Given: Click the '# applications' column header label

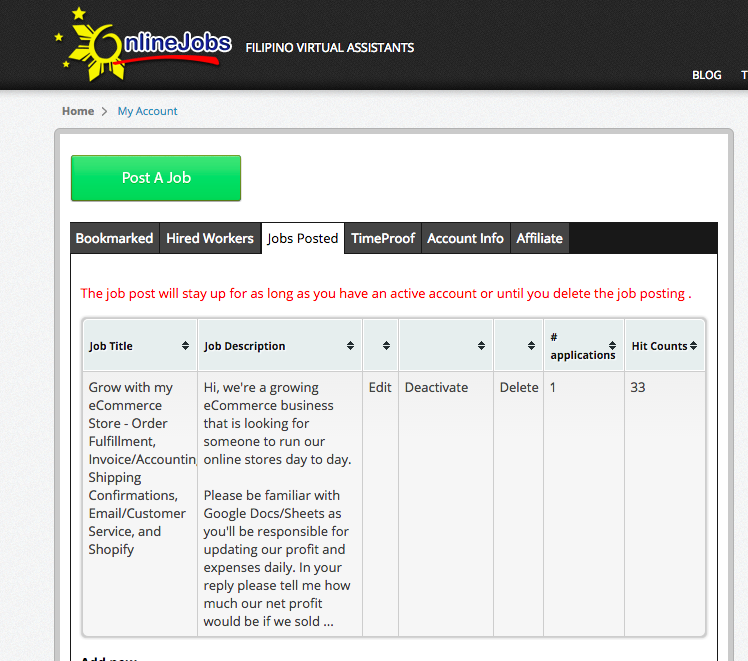Looking at the screenshot, I should (582, 346).
